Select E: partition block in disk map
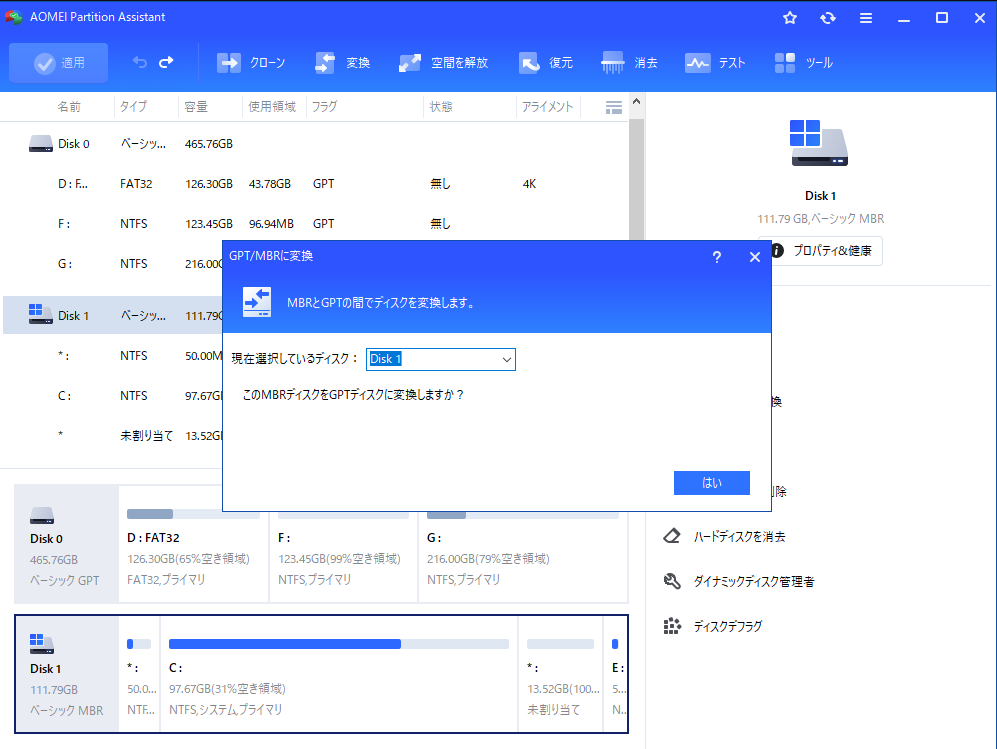This screenshot has width=997, height=749. coord(615,674)
